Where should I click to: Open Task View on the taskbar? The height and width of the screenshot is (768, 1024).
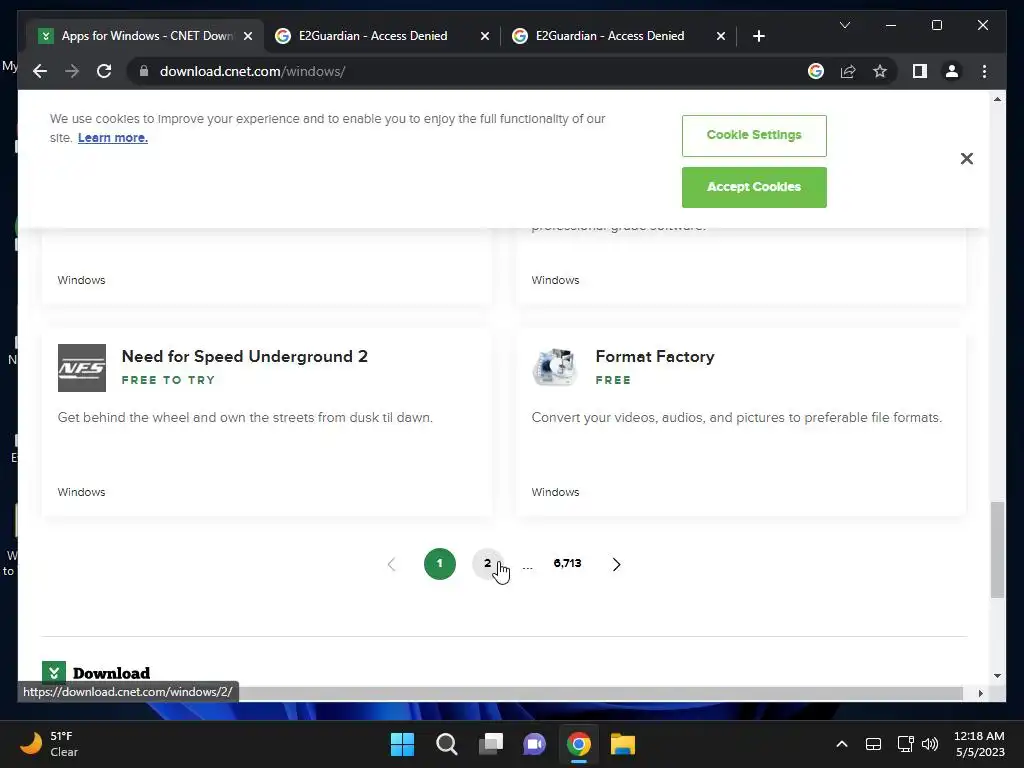point(491,744)
